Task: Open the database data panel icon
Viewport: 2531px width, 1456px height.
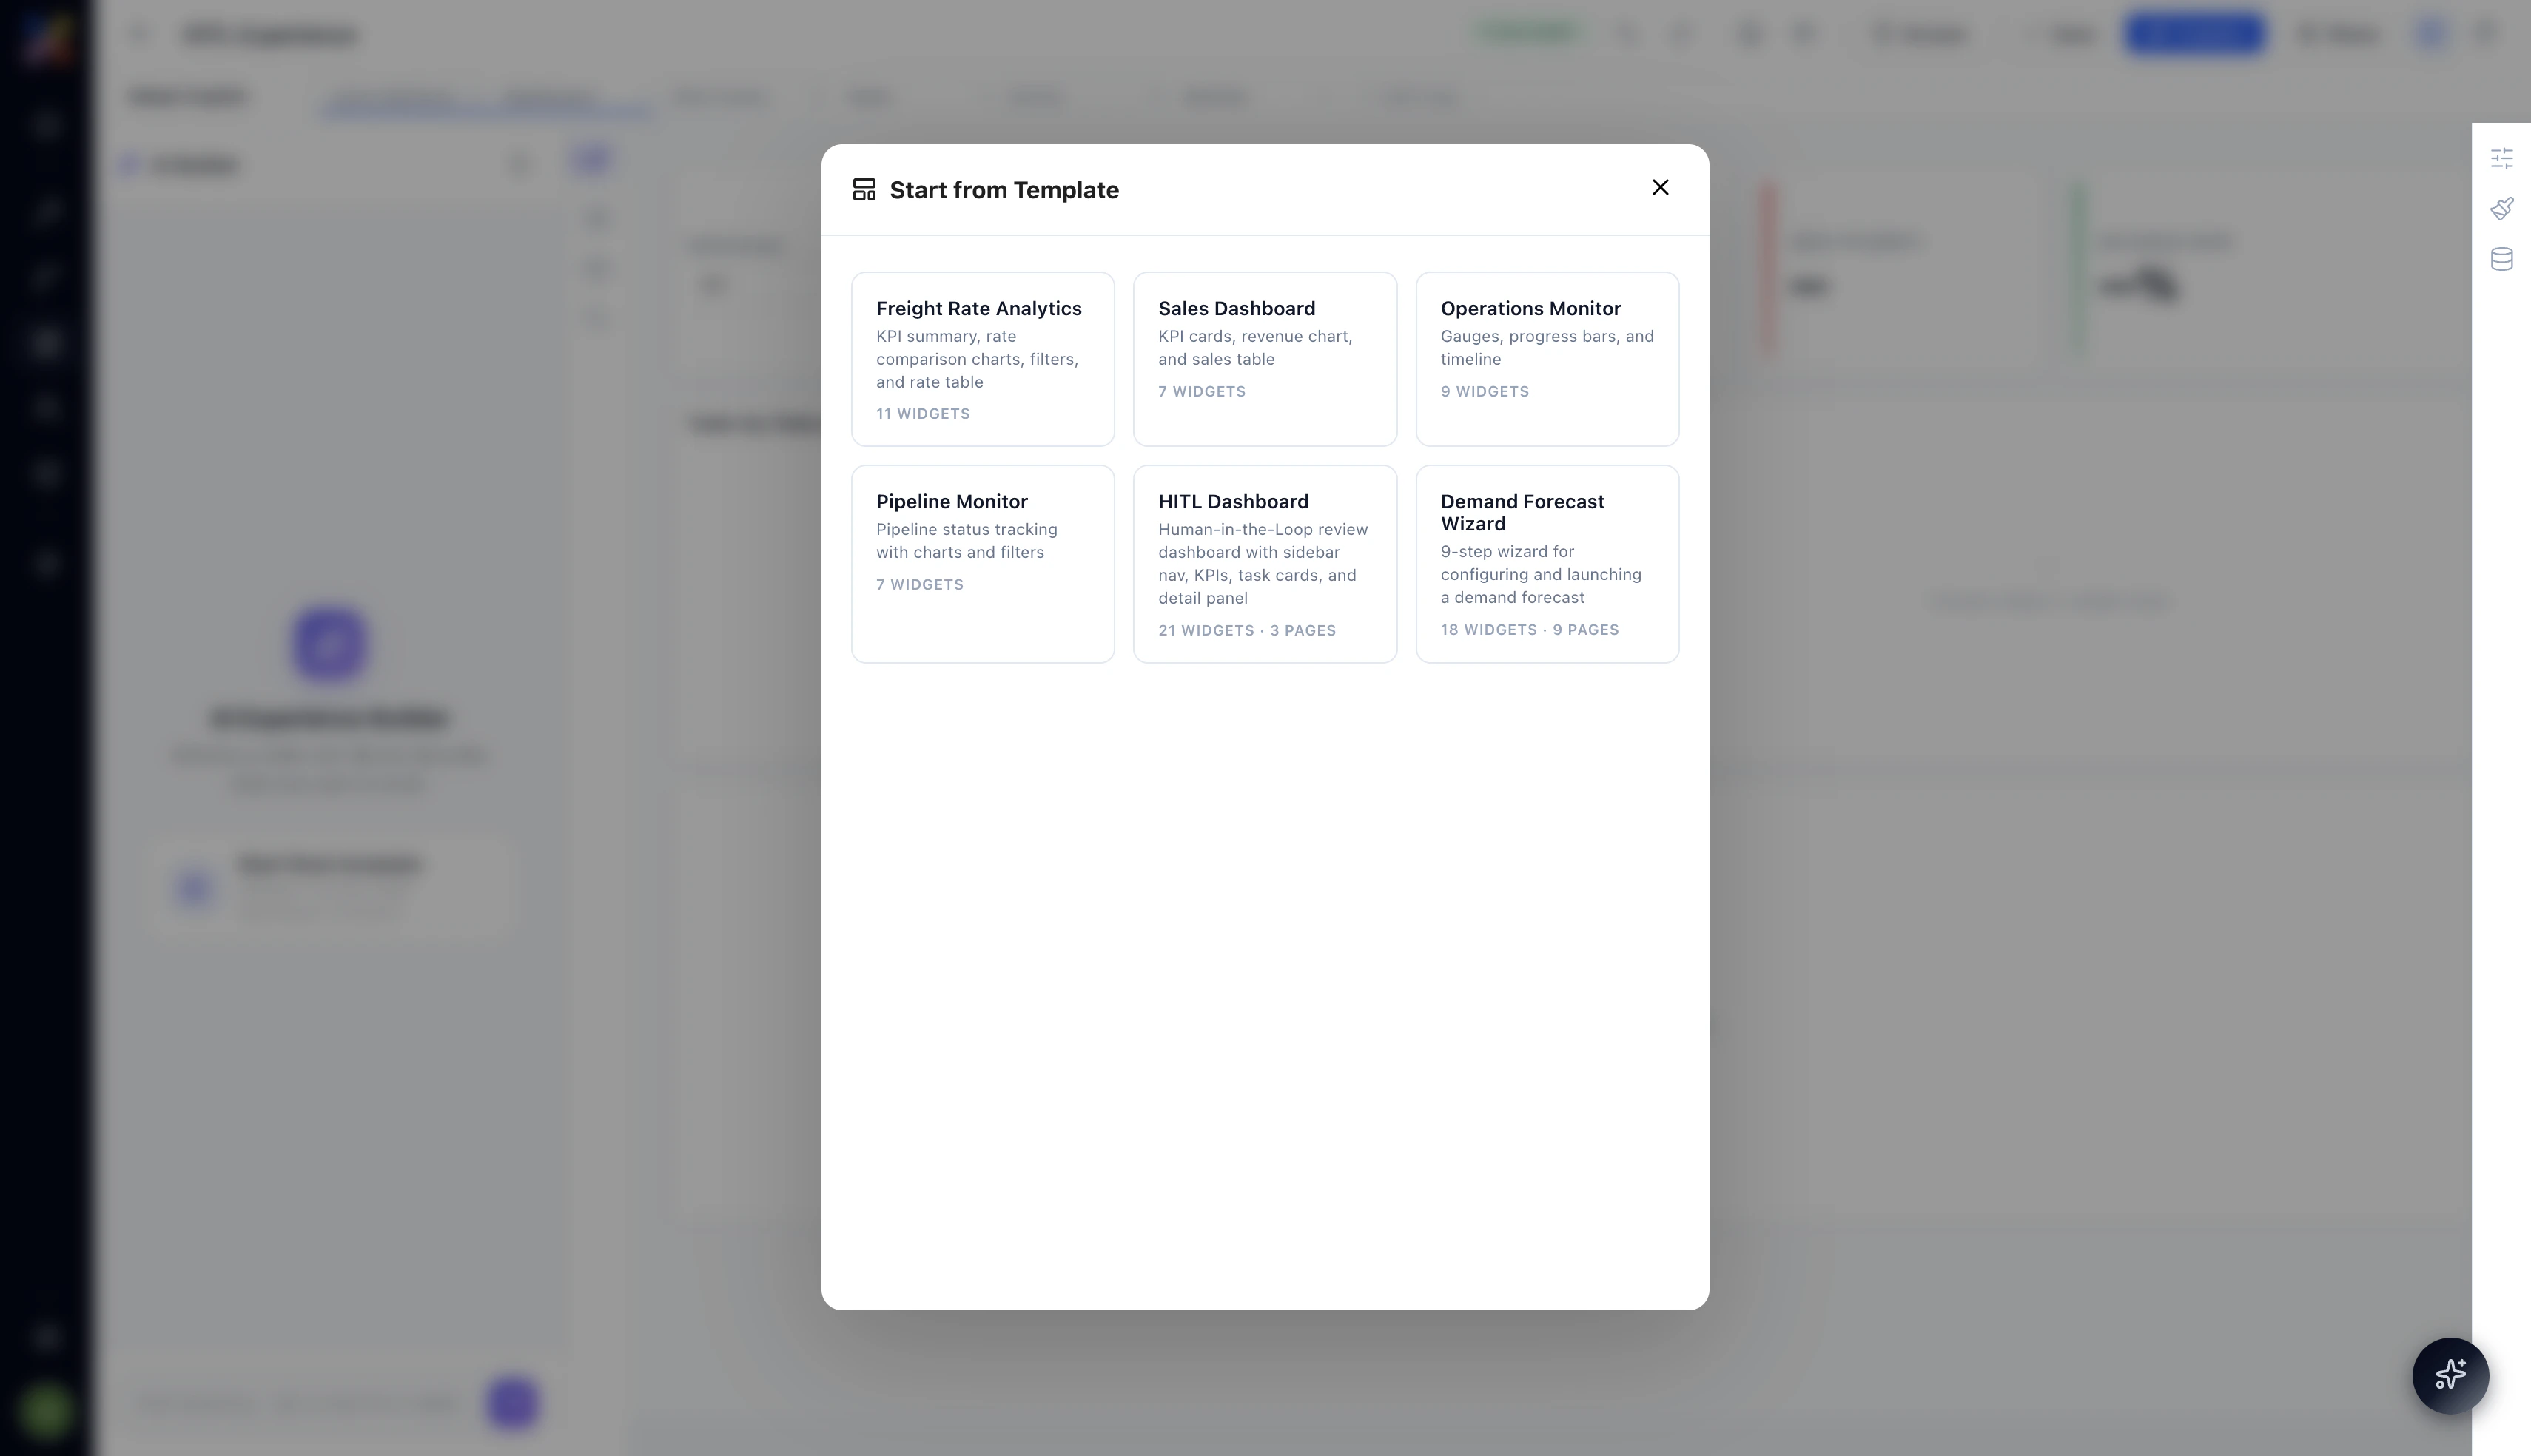Action: coord(2501,259)
